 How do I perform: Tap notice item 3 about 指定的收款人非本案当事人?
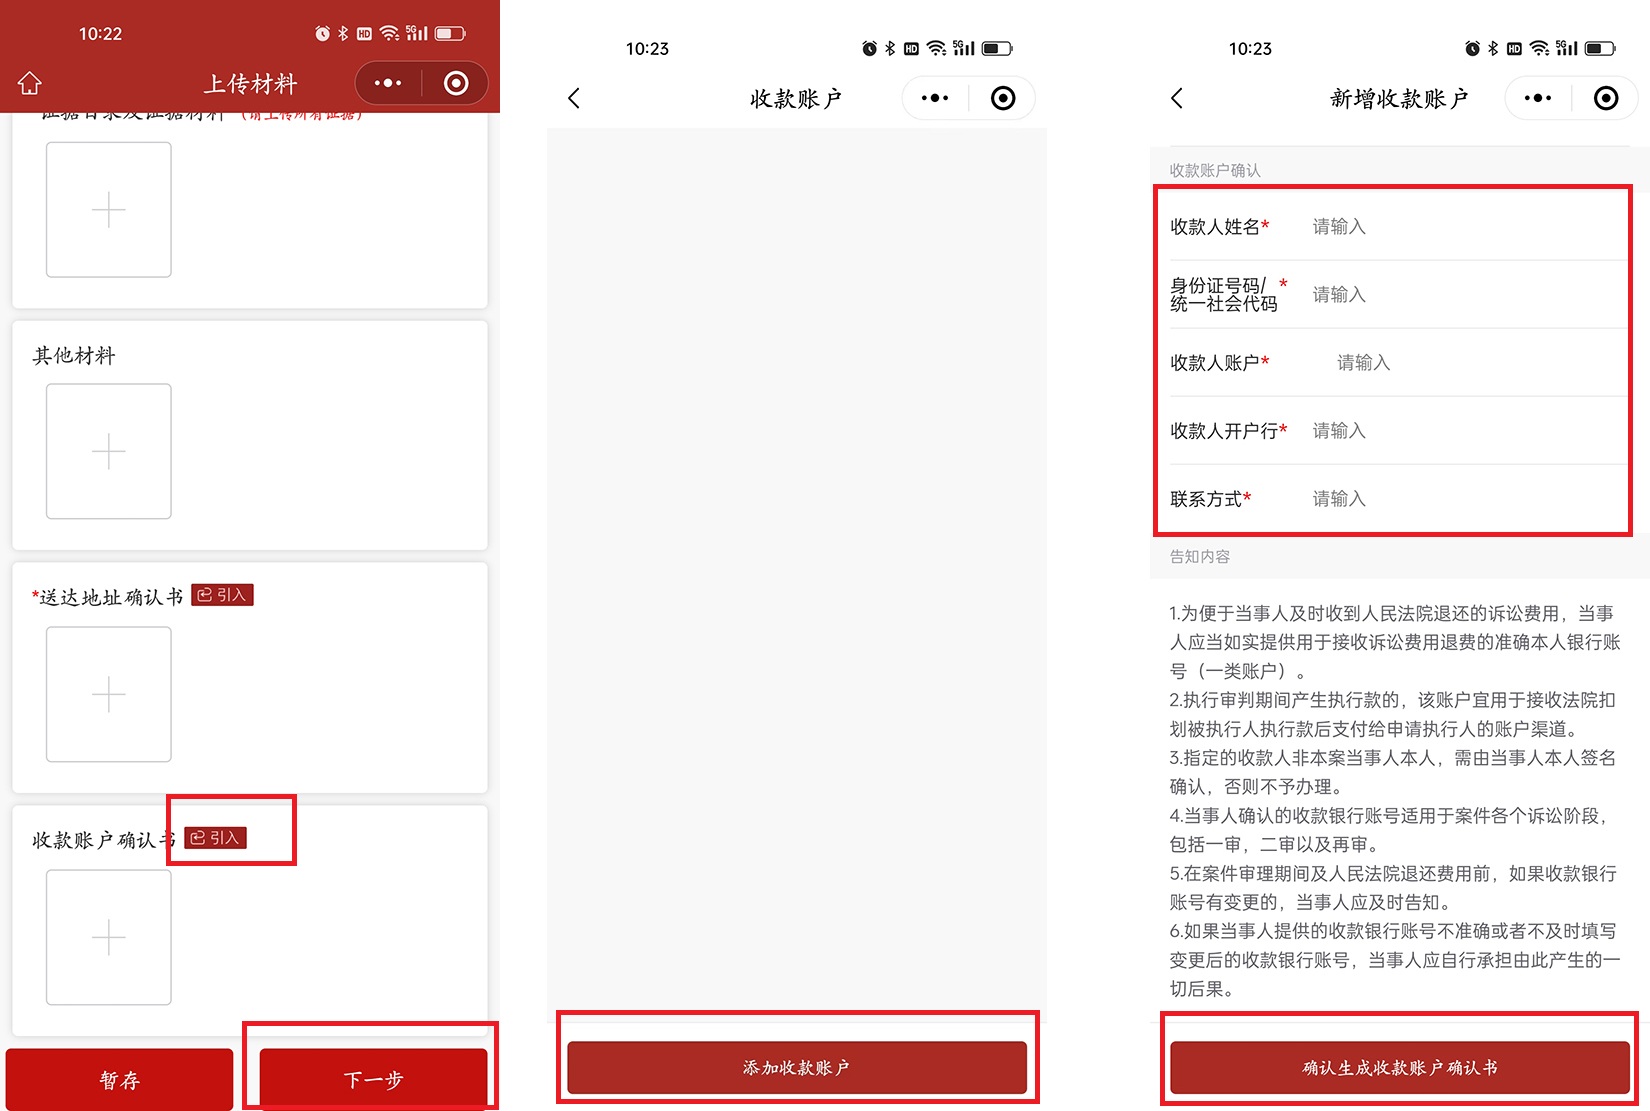[1393, 772]
